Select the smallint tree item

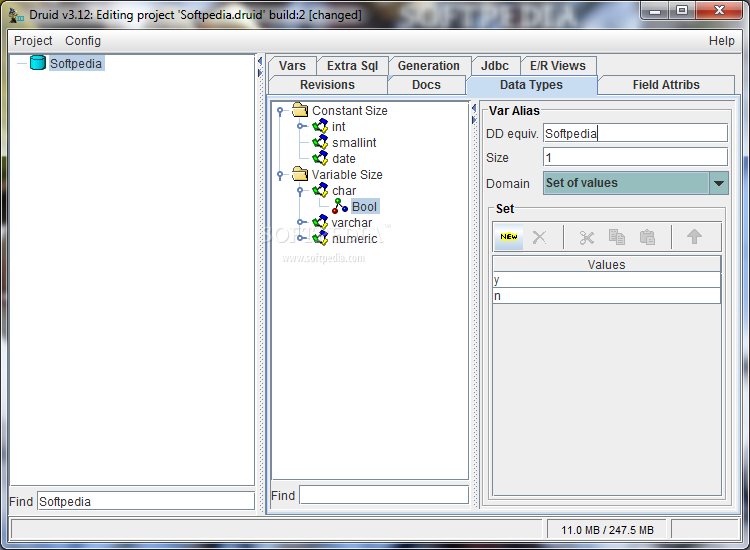coord(354,143)
